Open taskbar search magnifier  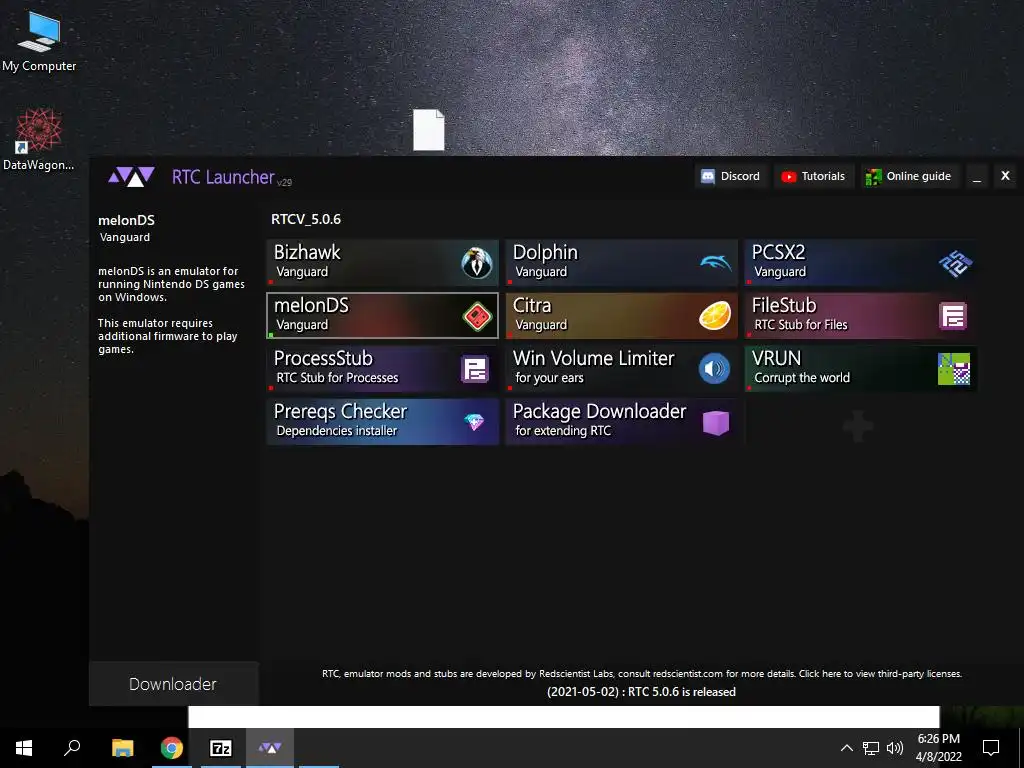[x=72, y=748]
